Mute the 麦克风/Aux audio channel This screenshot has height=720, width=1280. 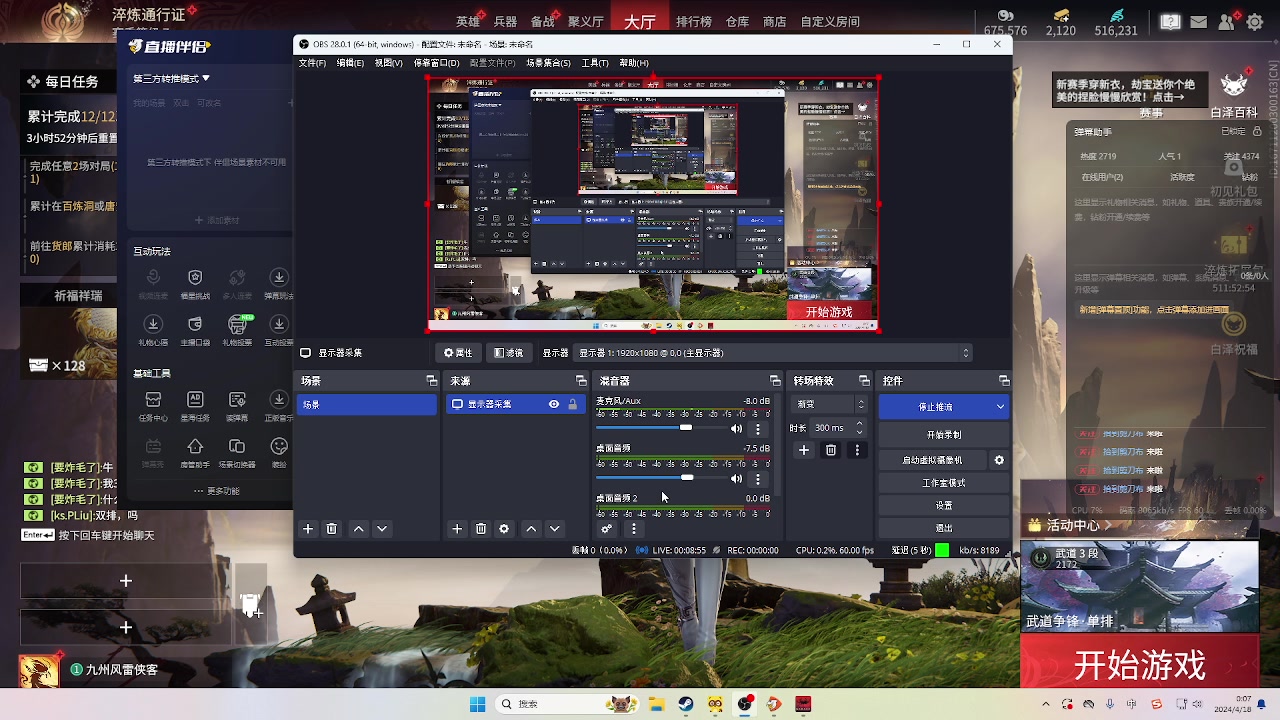(736, 429)
